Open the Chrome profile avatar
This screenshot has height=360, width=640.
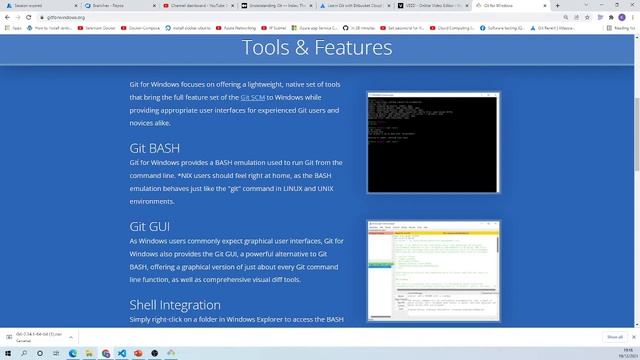click(x=622, y=18)
